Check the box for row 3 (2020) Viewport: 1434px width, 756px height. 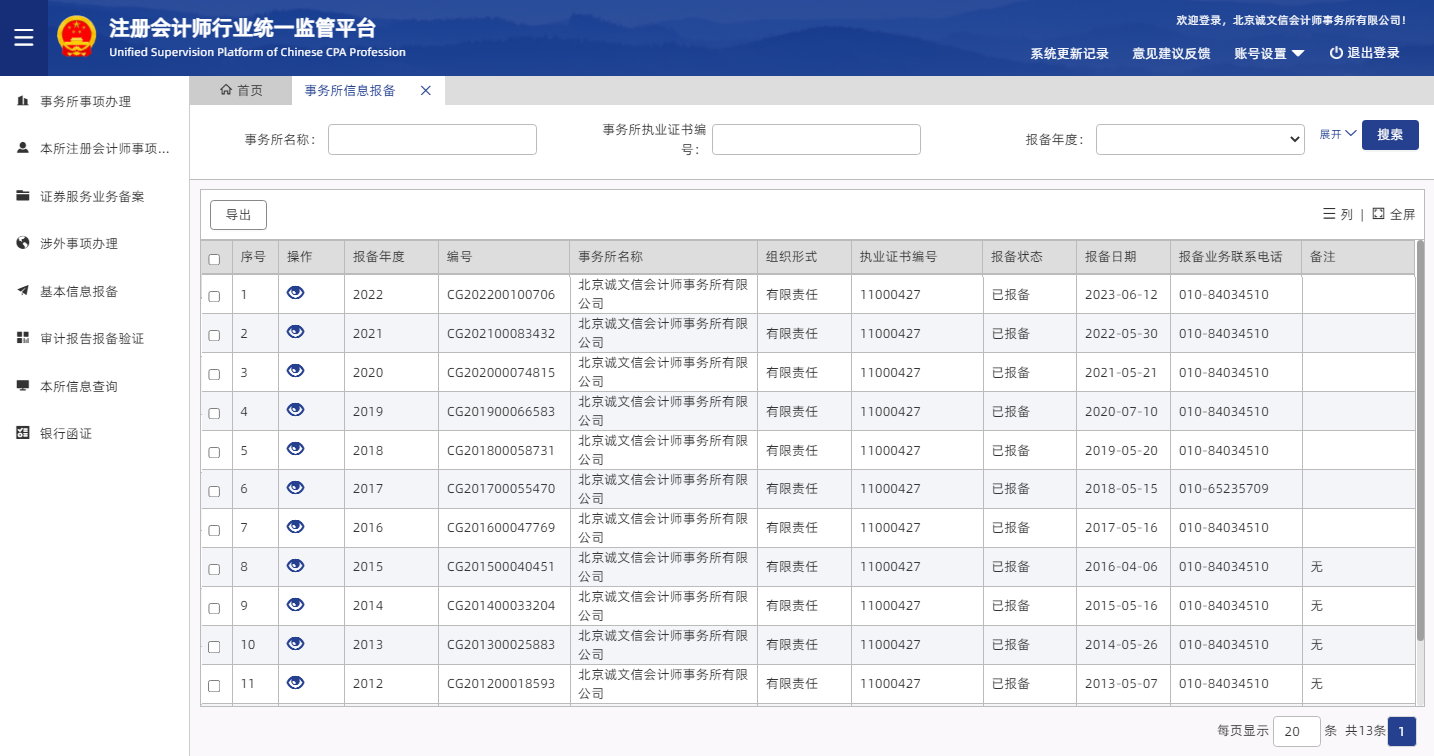[214, 374]
